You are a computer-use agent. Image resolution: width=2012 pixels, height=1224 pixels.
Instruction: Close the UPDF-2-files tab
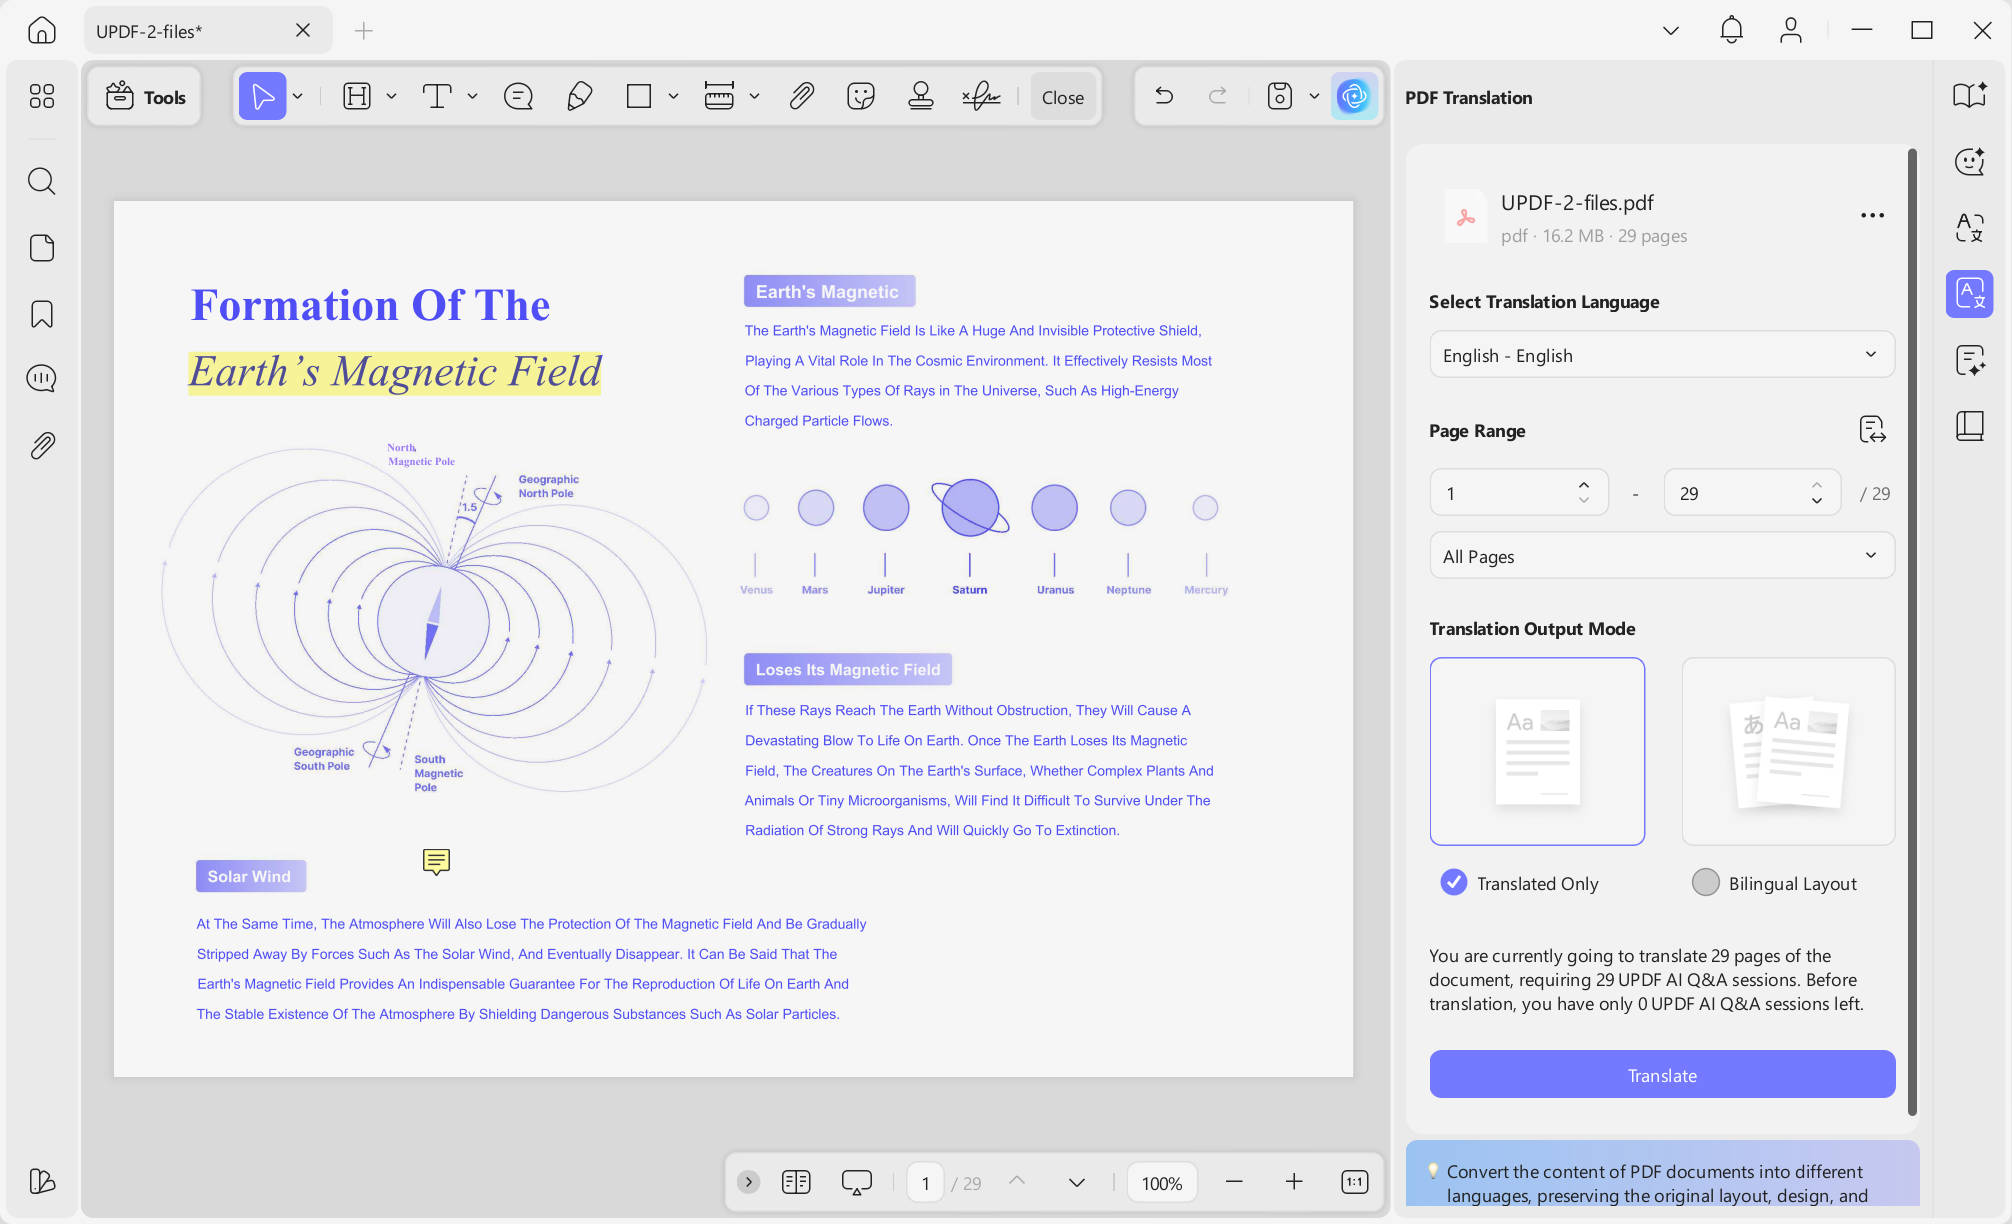(302, 30)
